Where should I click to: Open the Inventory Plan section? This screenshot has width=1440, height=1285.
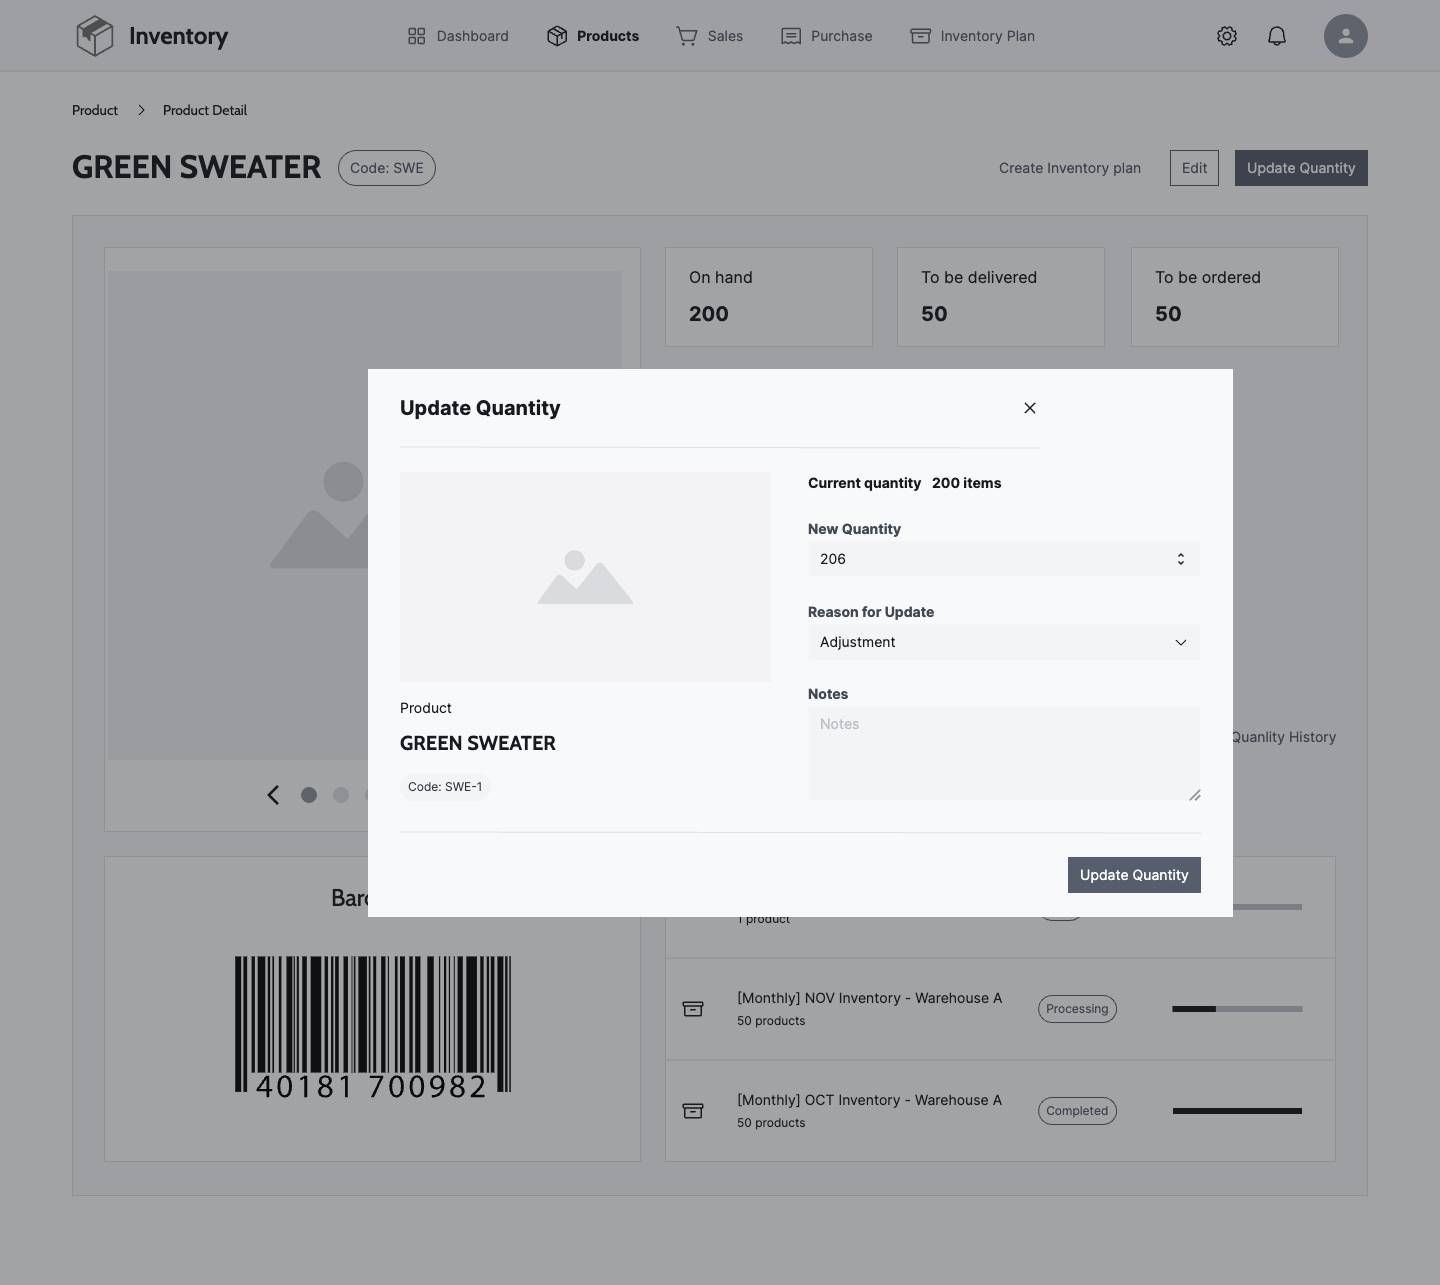[x=972, y=36]
